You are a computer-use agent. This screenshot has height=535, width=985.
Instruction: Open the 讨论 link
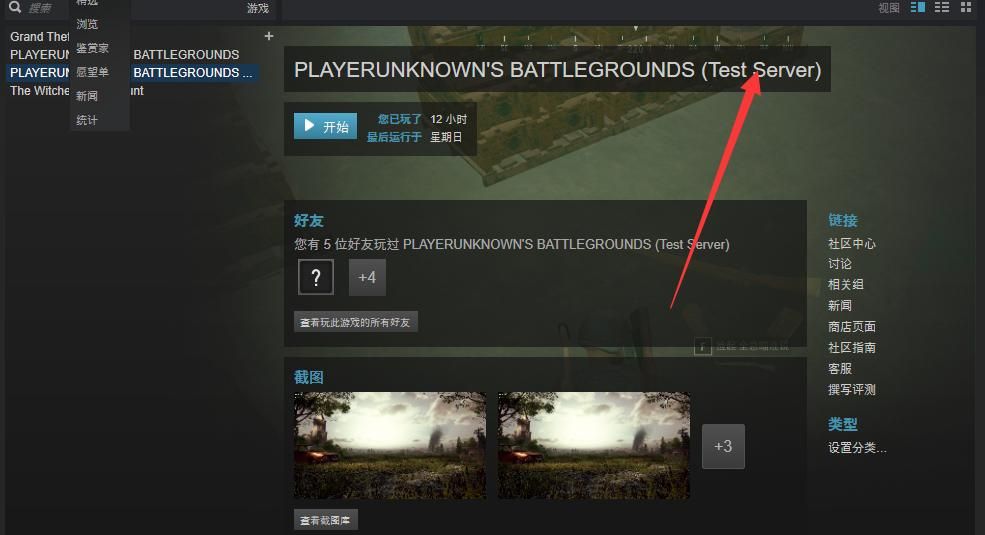[x=840, y=264]
